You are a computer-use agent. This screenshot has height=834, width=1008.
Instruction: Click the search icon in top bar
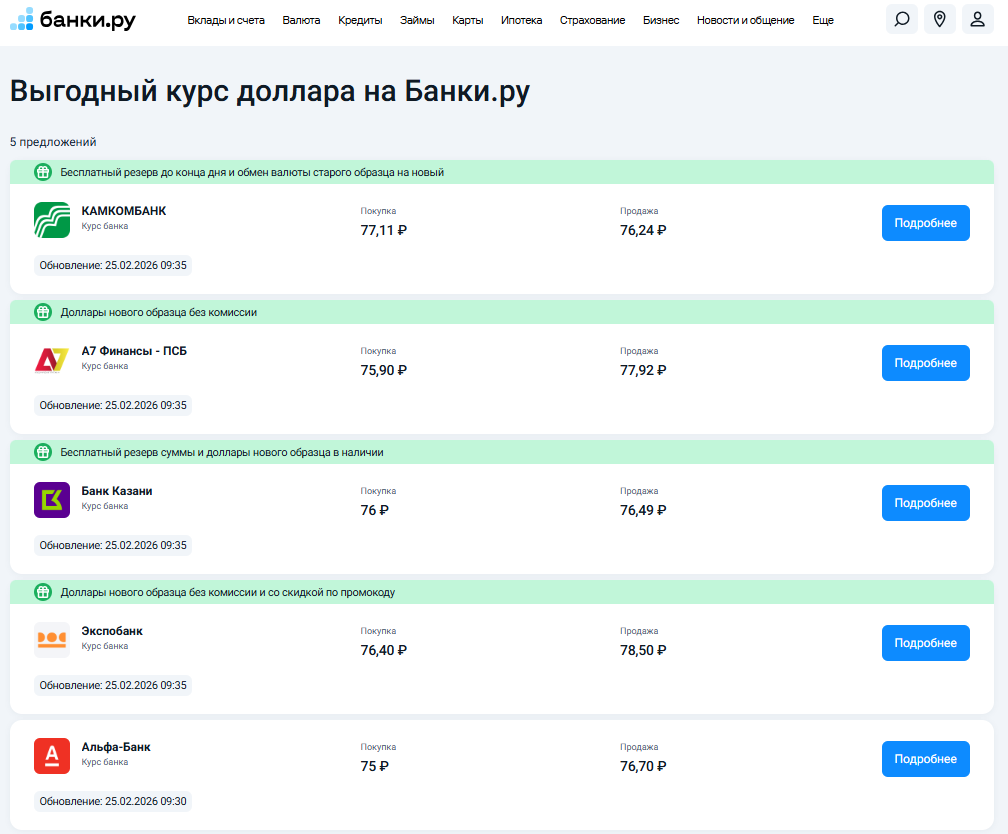pyautogui.click(x=901, y=19)
